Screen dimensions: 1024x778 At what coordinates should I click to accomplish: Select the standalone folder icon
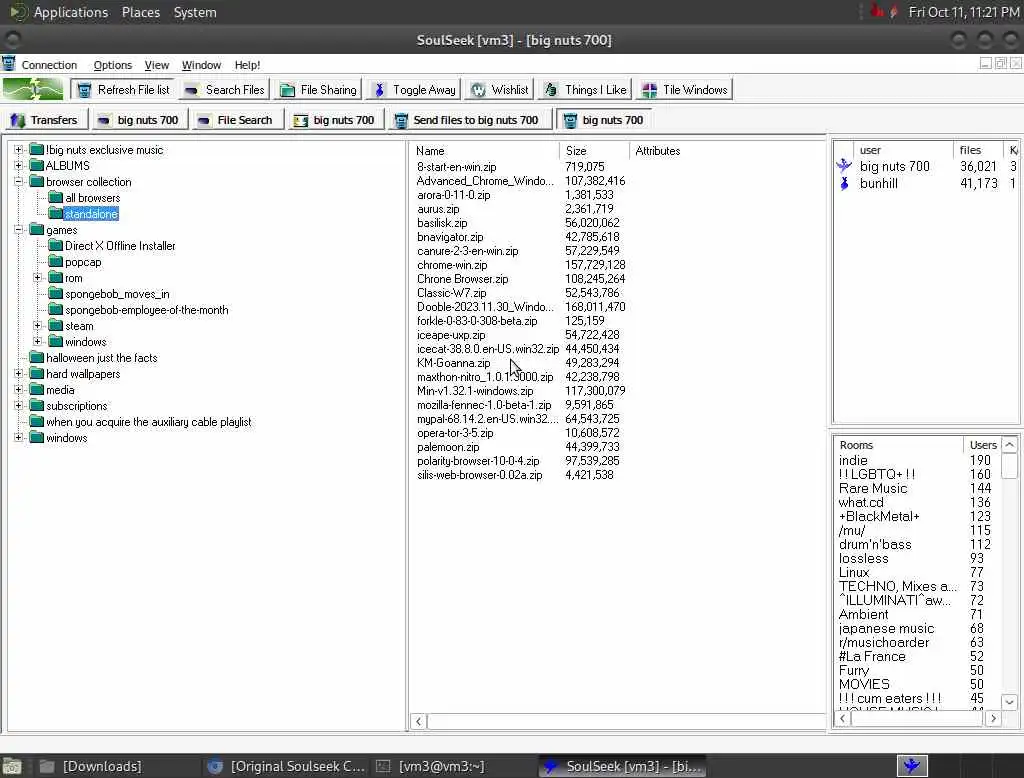(56, 214)
